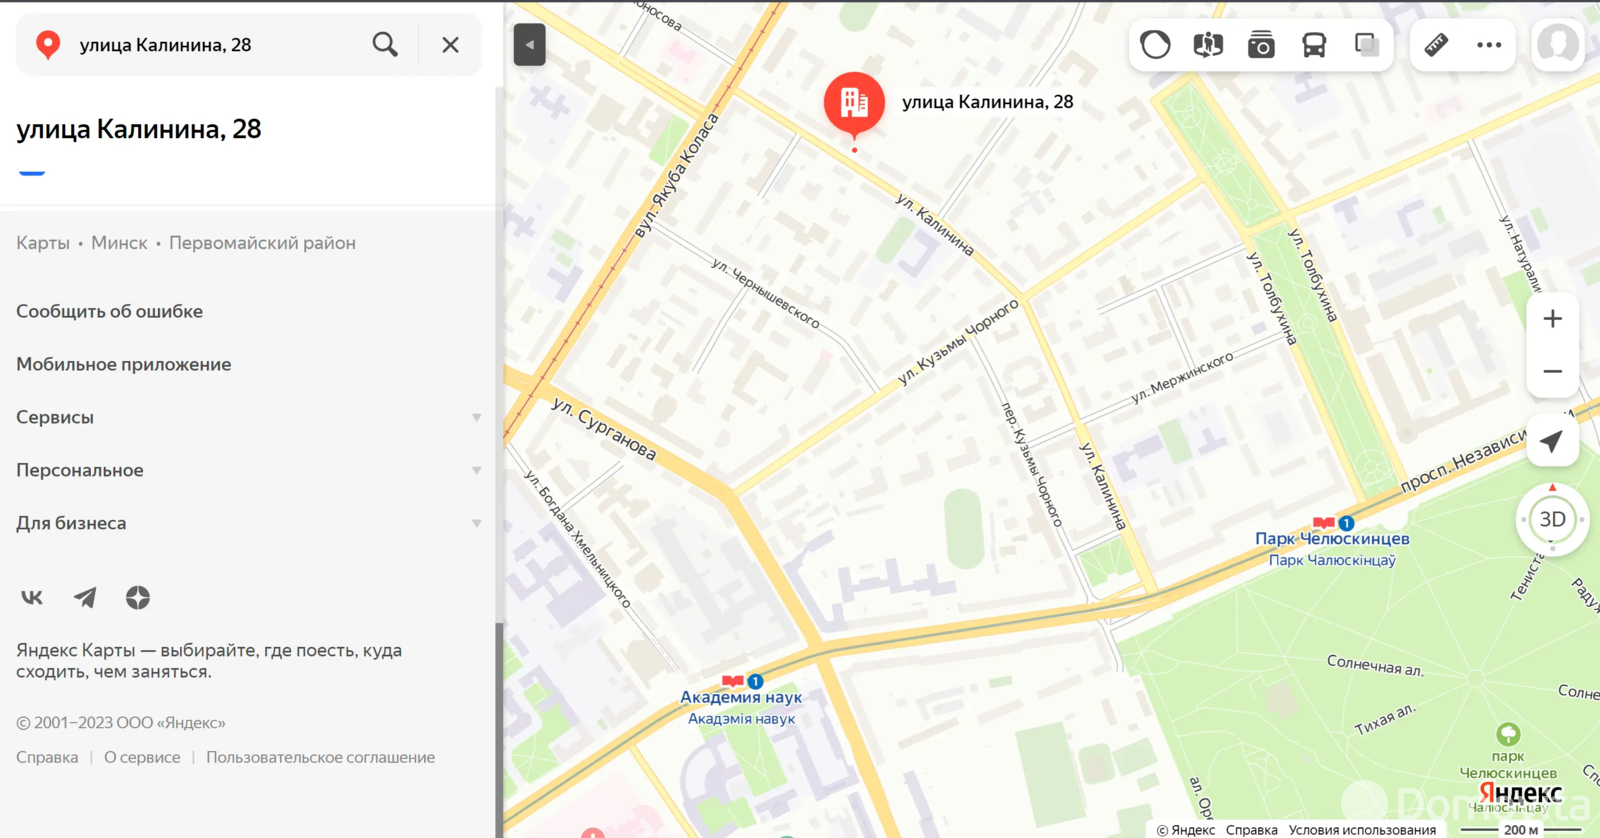Viewport: 1600px width, 838px height.
Task: Collapse the side panel with the arrow button
Action: [x=529, y=44]
